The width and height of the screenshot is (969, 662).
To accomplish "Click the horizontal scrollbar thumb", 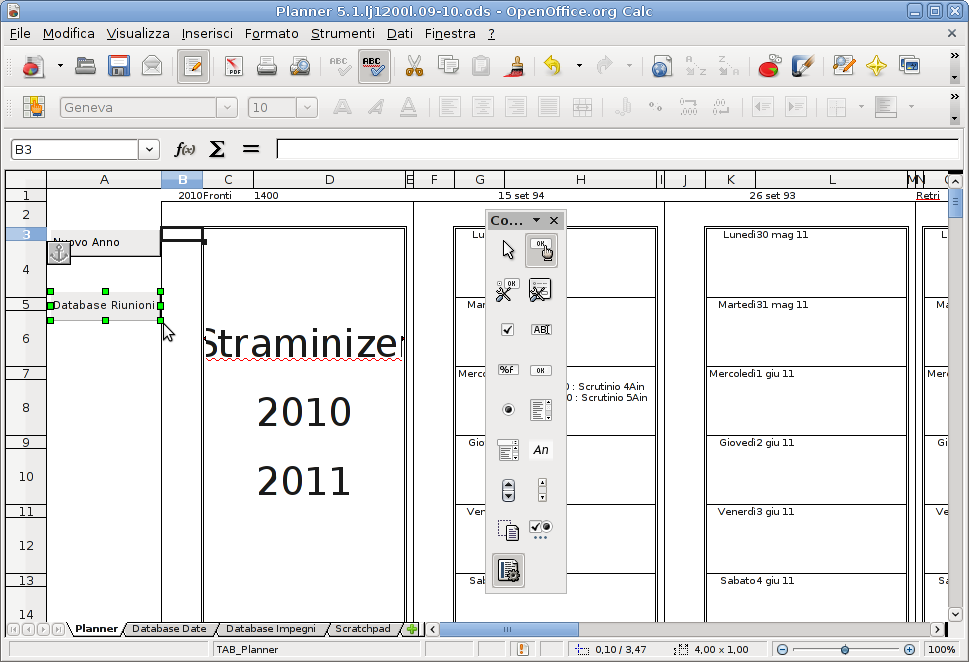I will (509, 629).
